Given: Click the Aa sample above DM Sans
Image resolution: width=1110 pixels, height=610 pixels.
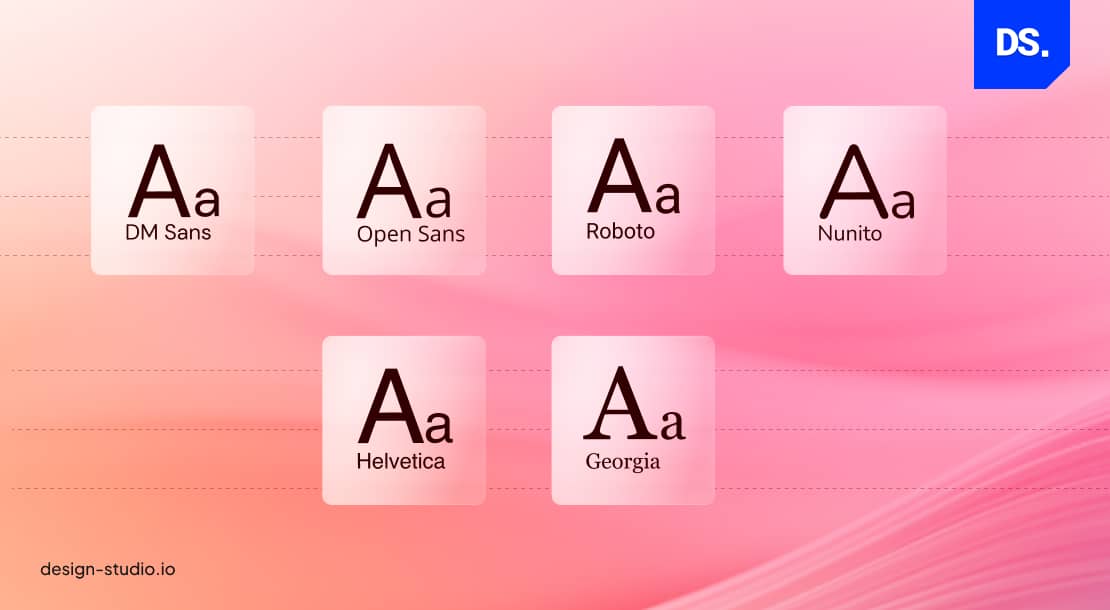Looking at the screenshot, I should click(174, 181).
